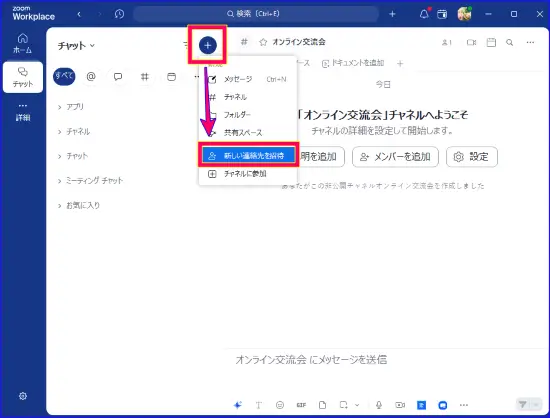Select the window-shaped filter icon beside the hash
The width and height of the screenshot is (550, 418).
pos(171,76)
